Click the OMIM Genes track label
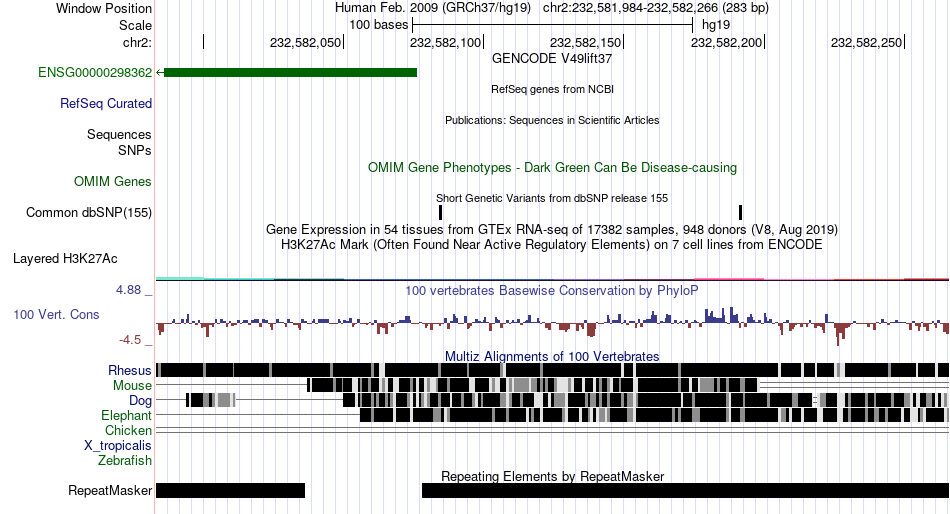The height and width of the screenshot is (514, 950). [113, 182]
